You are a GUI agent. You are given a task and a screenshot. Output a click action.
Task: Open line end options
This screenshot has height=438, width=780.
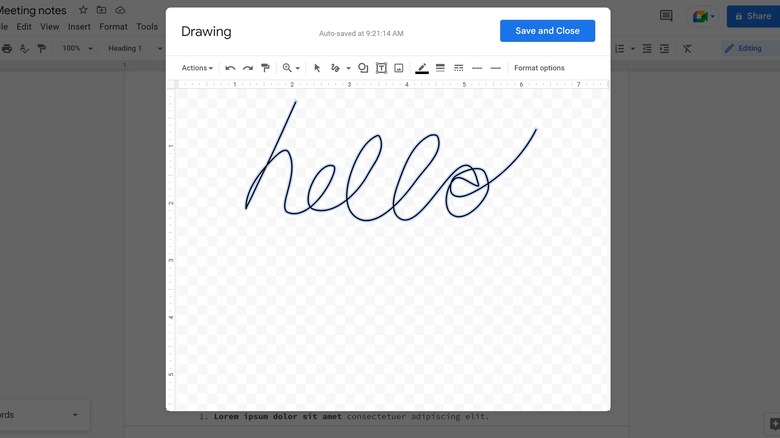click(x=495, y=68)
